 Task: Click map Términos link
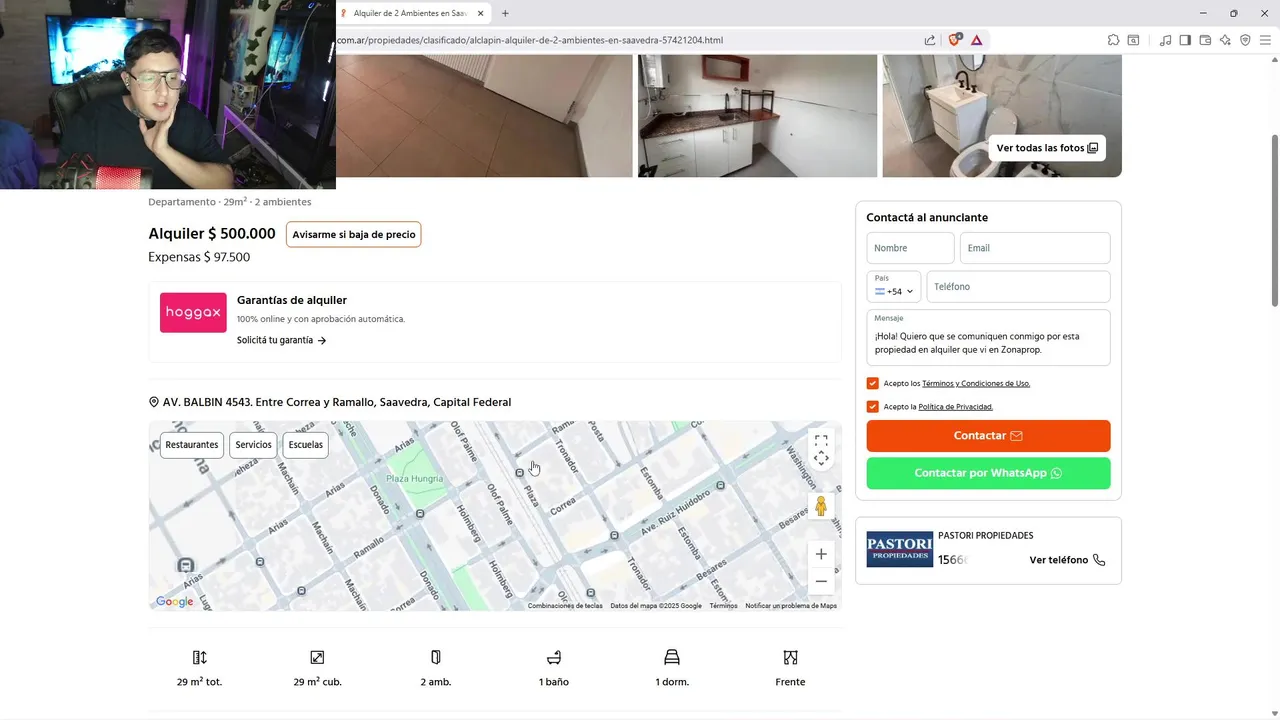coord(723,606)
